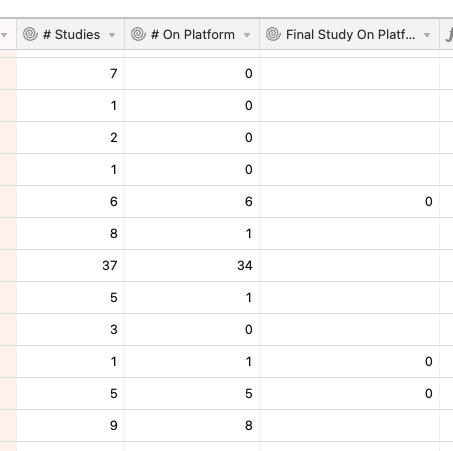453x451 pixels.
Task: Click the # On Platform cell with value 8
Action: [x=192, y=426]
